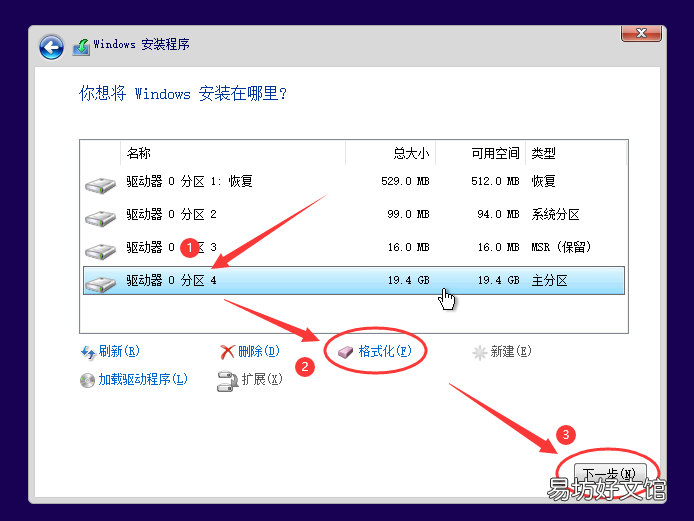Screen dimensions: 694x521
Task: Sort by the 总大小 column header
Action: [x=390, y=153]
